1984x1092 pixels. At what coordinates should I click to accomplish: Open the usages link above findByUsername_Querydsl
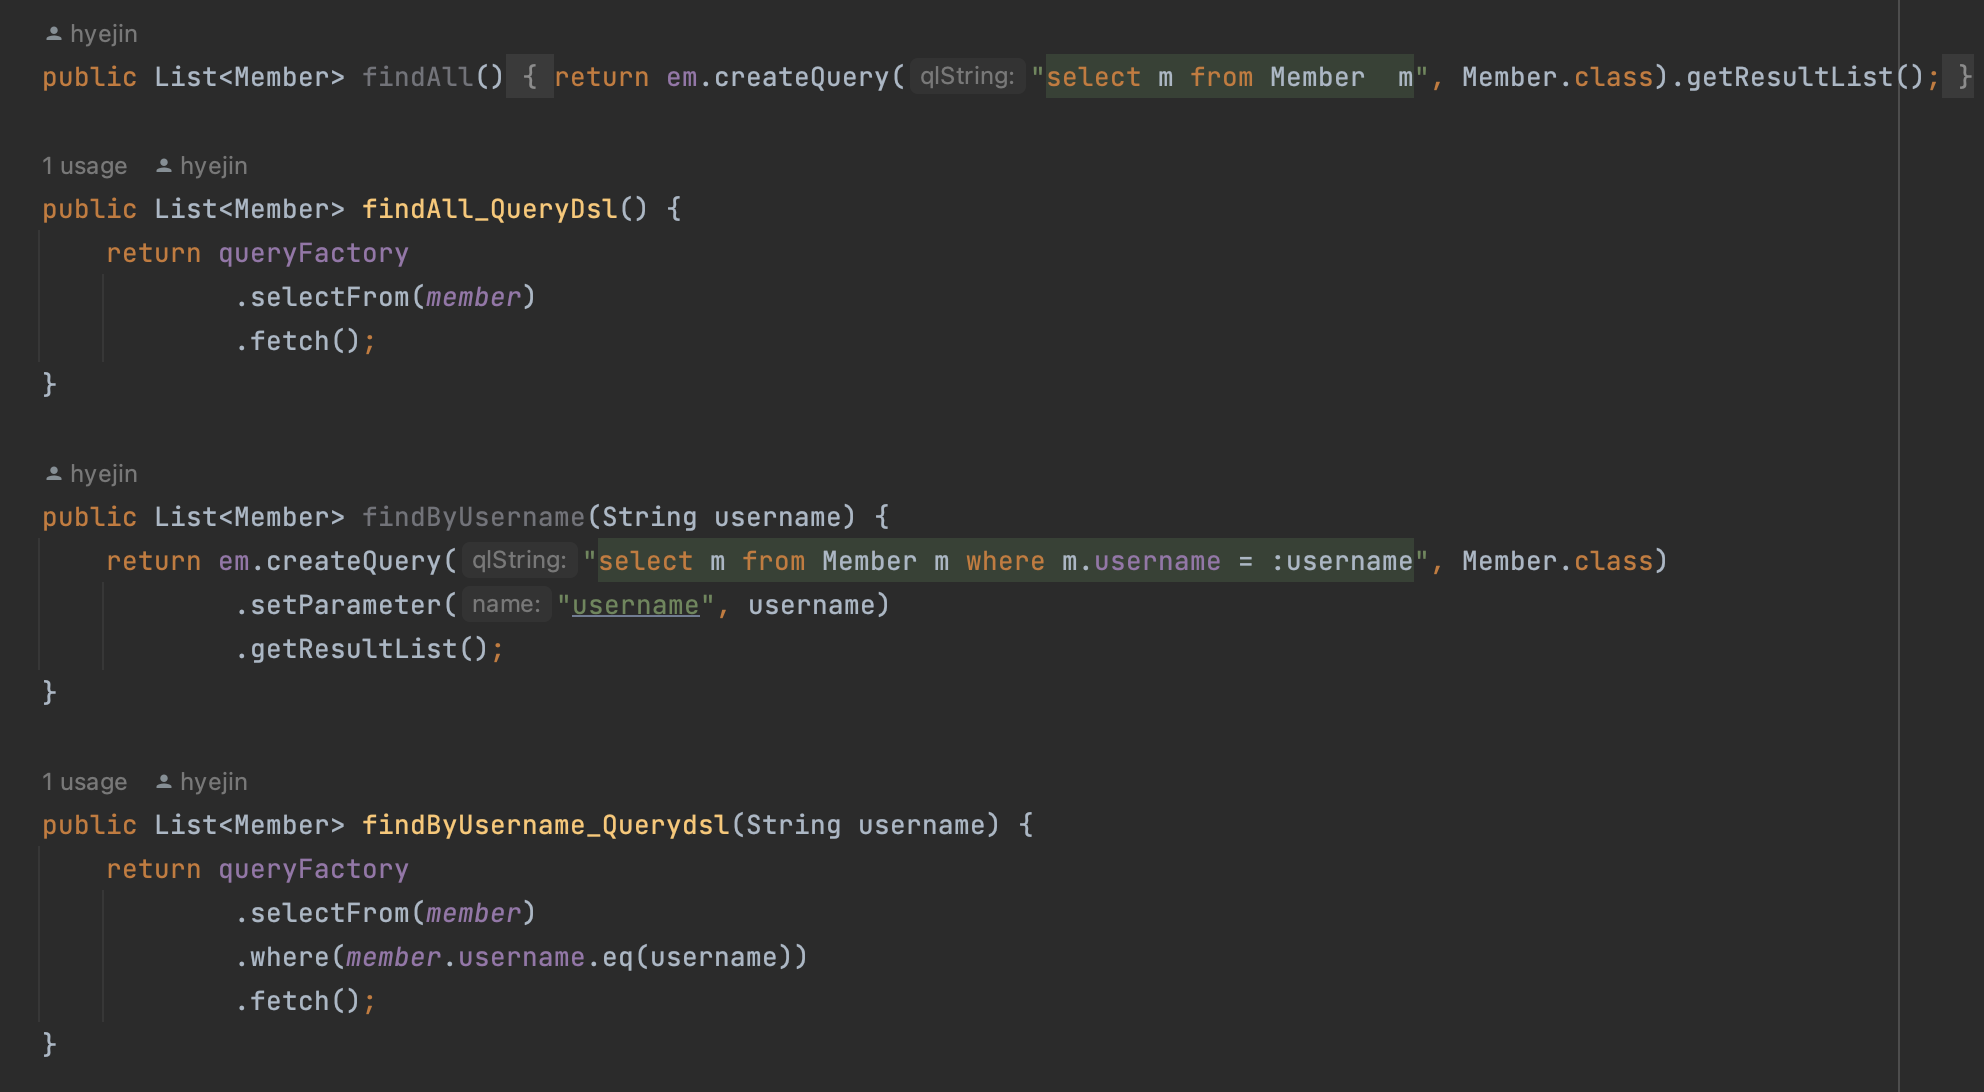(x=84, y=782)
